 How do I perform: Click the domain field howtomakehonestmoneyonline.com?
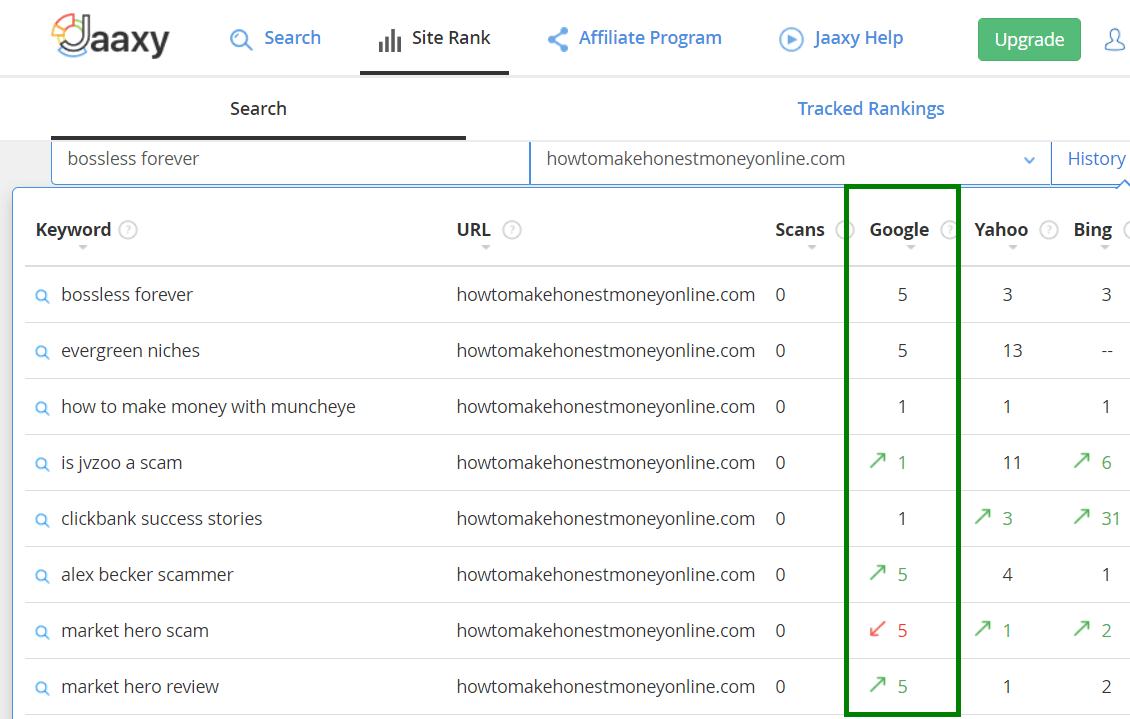click(x=790, y=162)
